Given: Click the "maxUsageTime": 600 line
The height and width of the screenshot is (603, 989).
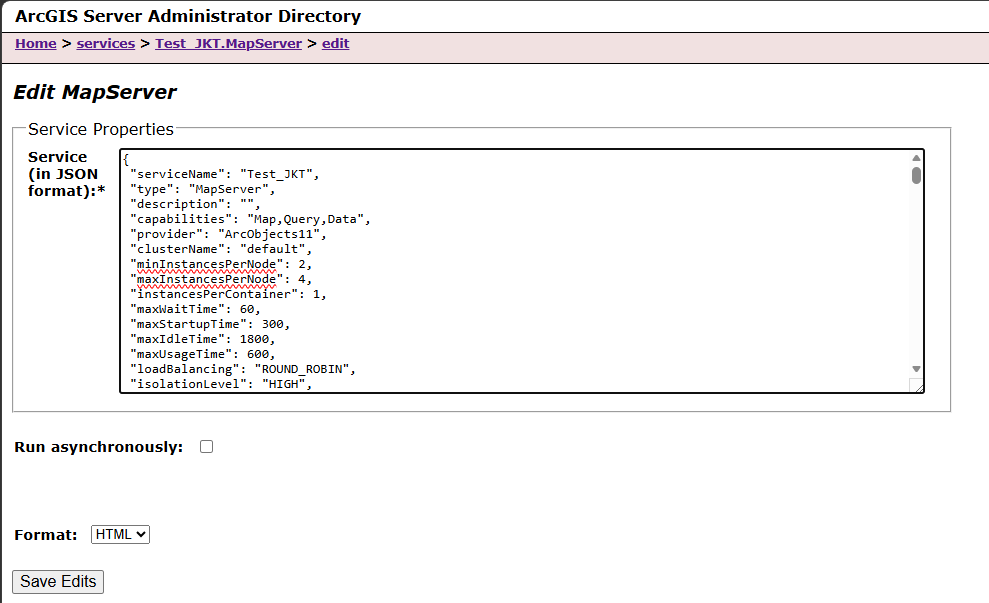Looking at the screenshot, I should coord(202,354).
